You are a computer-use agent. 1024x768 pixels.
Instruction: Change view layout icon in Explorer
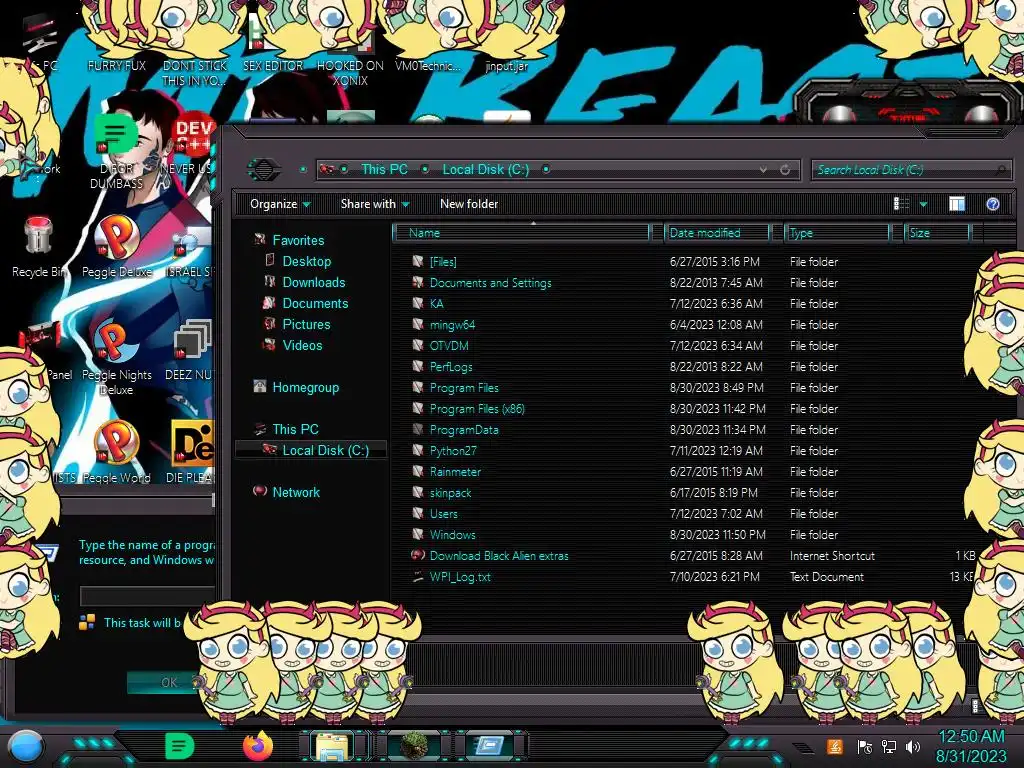tap(901, 204)
